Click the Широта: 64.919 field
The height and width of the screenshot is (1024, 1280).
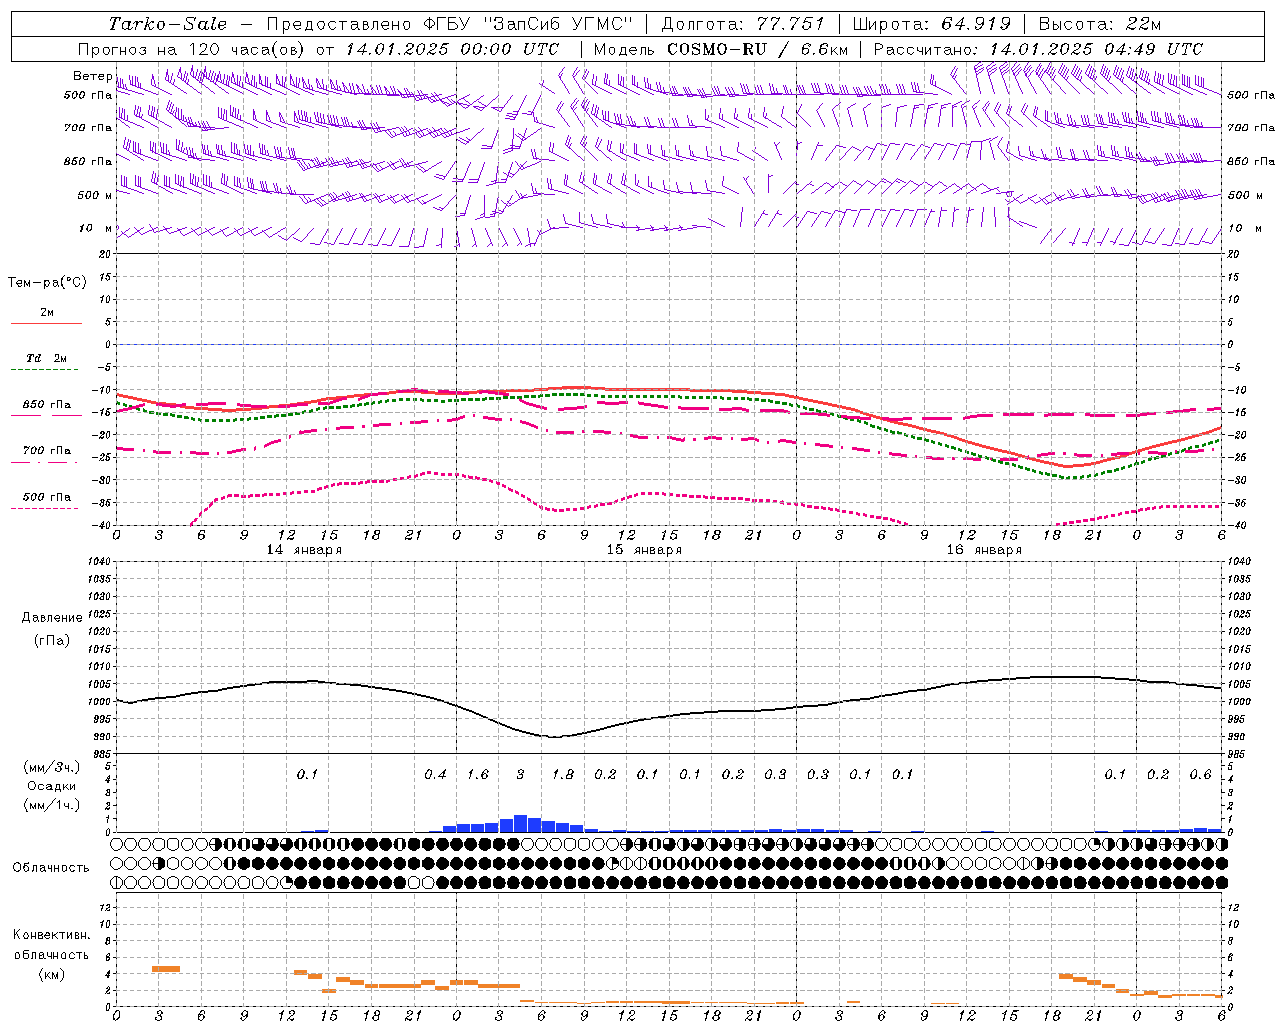[x=932, y=24]
